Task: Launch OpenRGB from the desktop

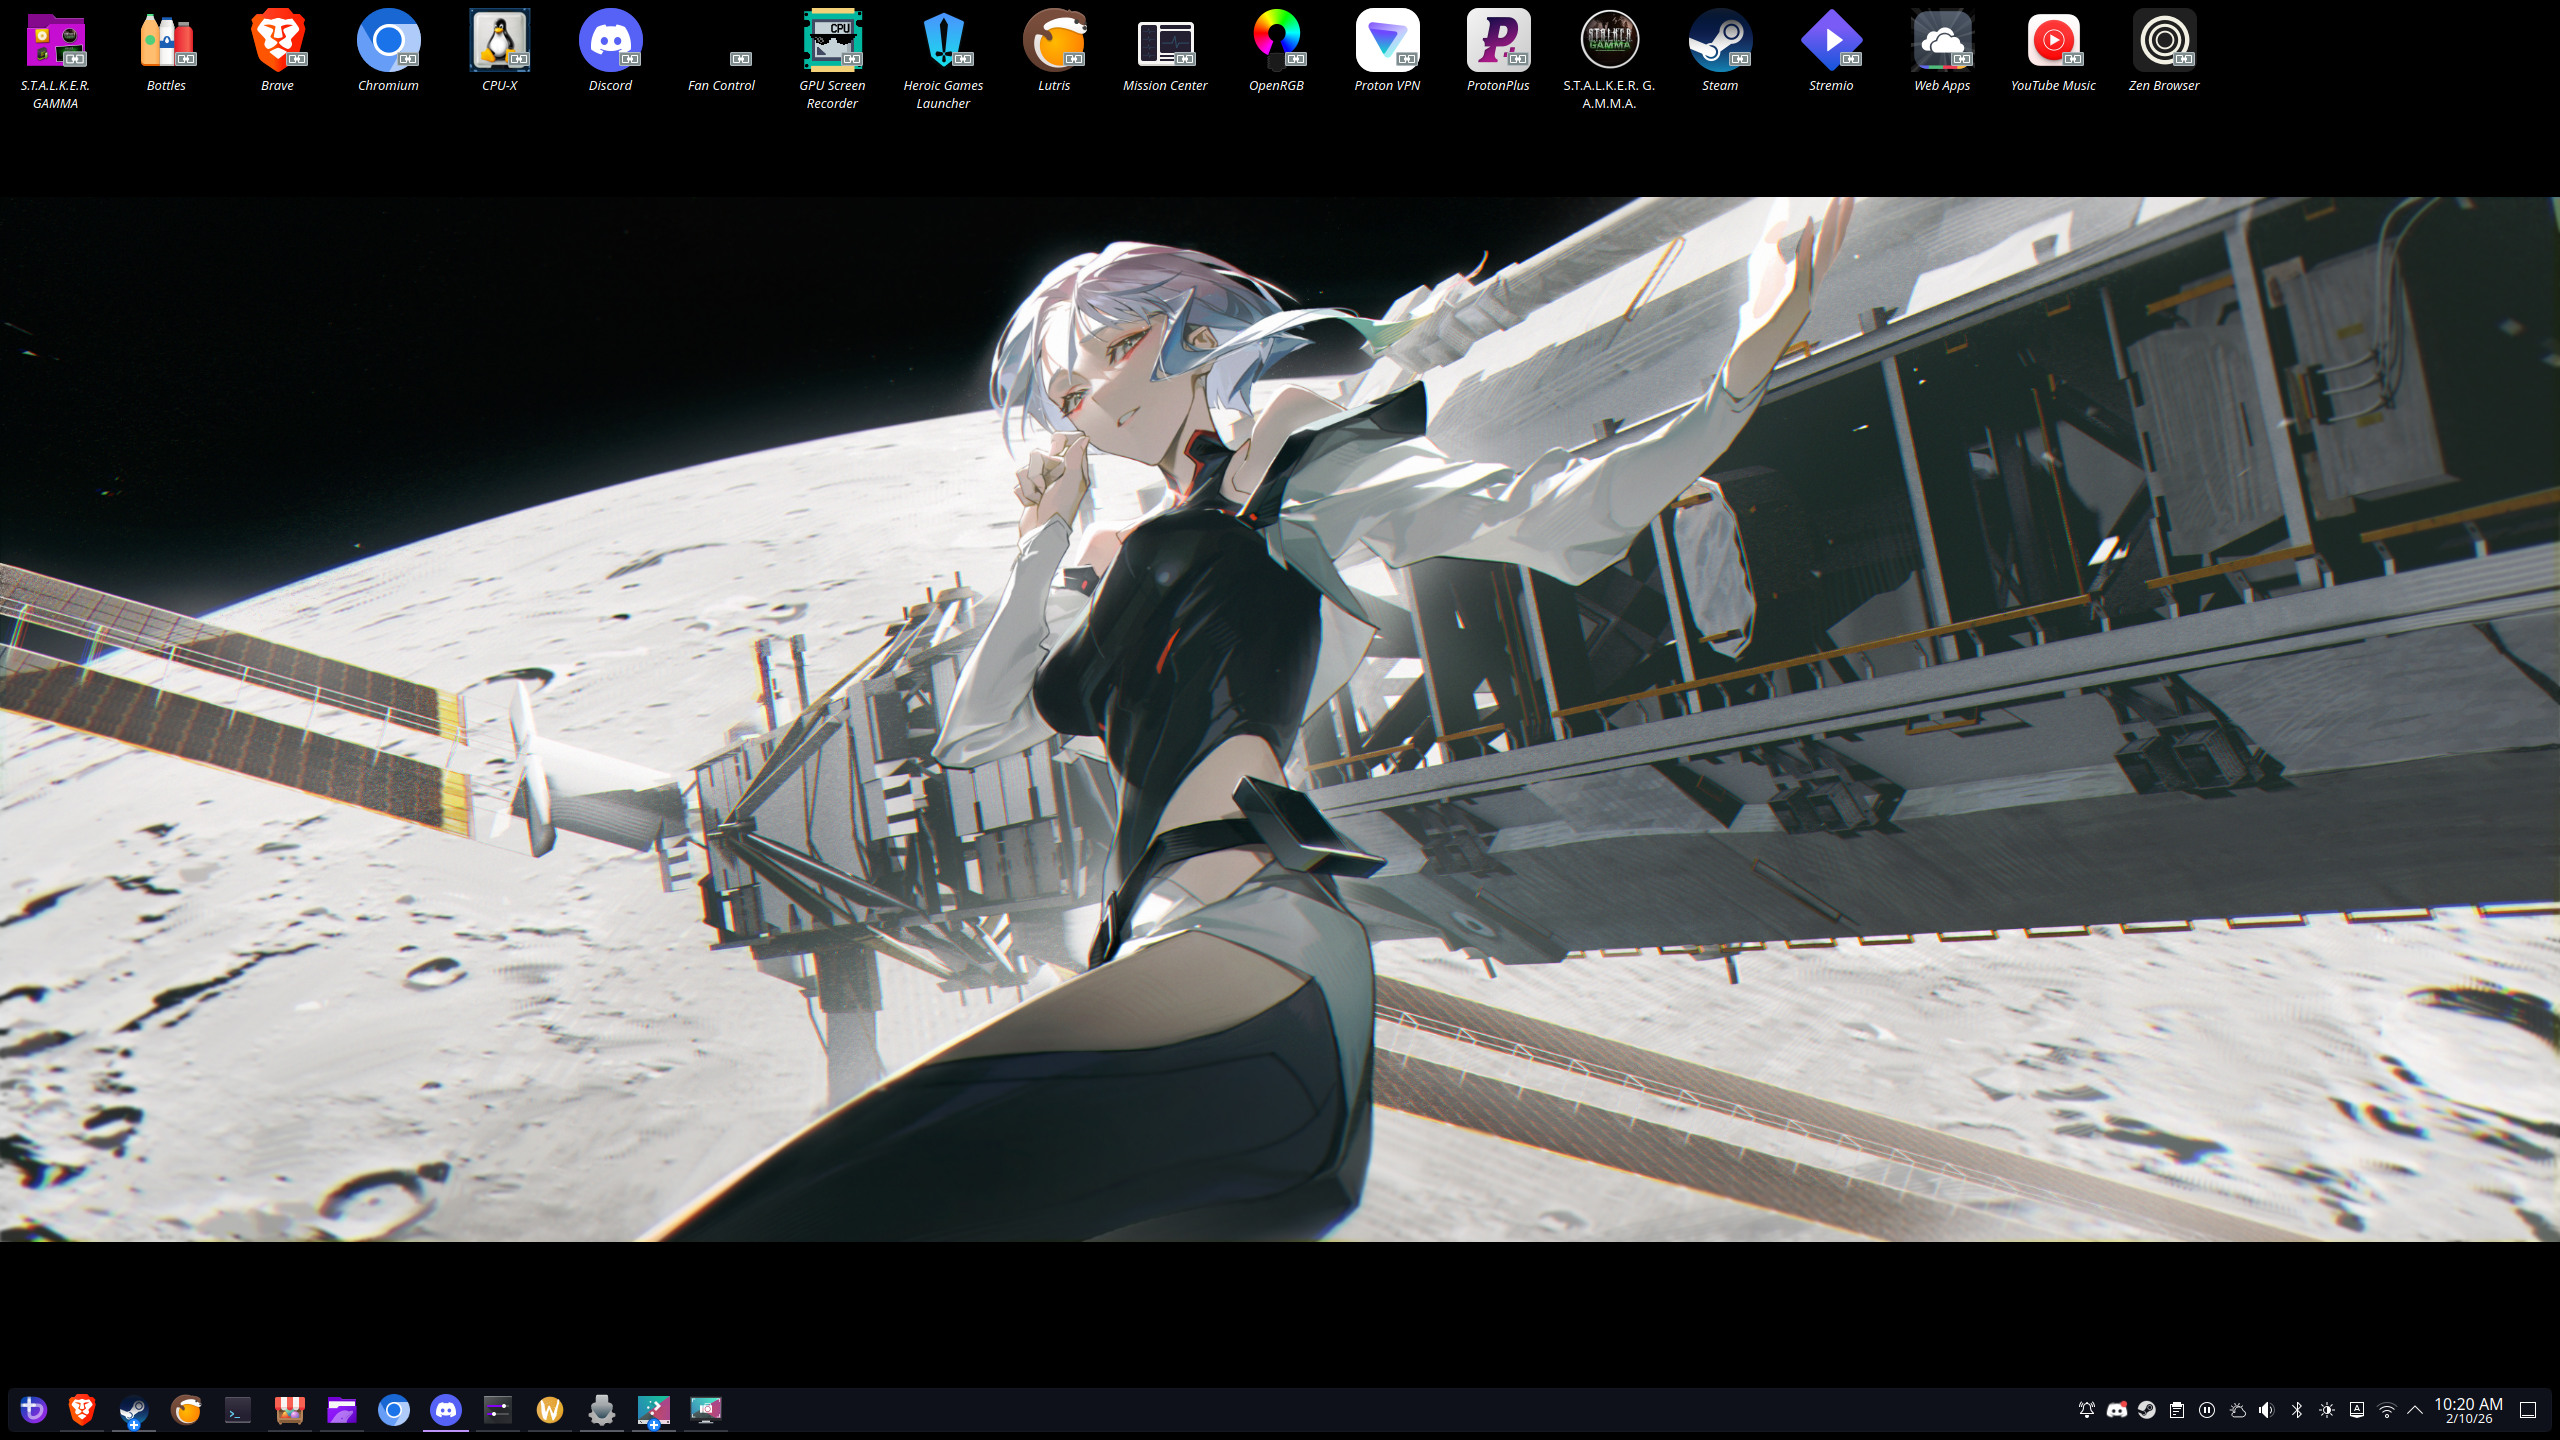Action: coord(1276,42)
